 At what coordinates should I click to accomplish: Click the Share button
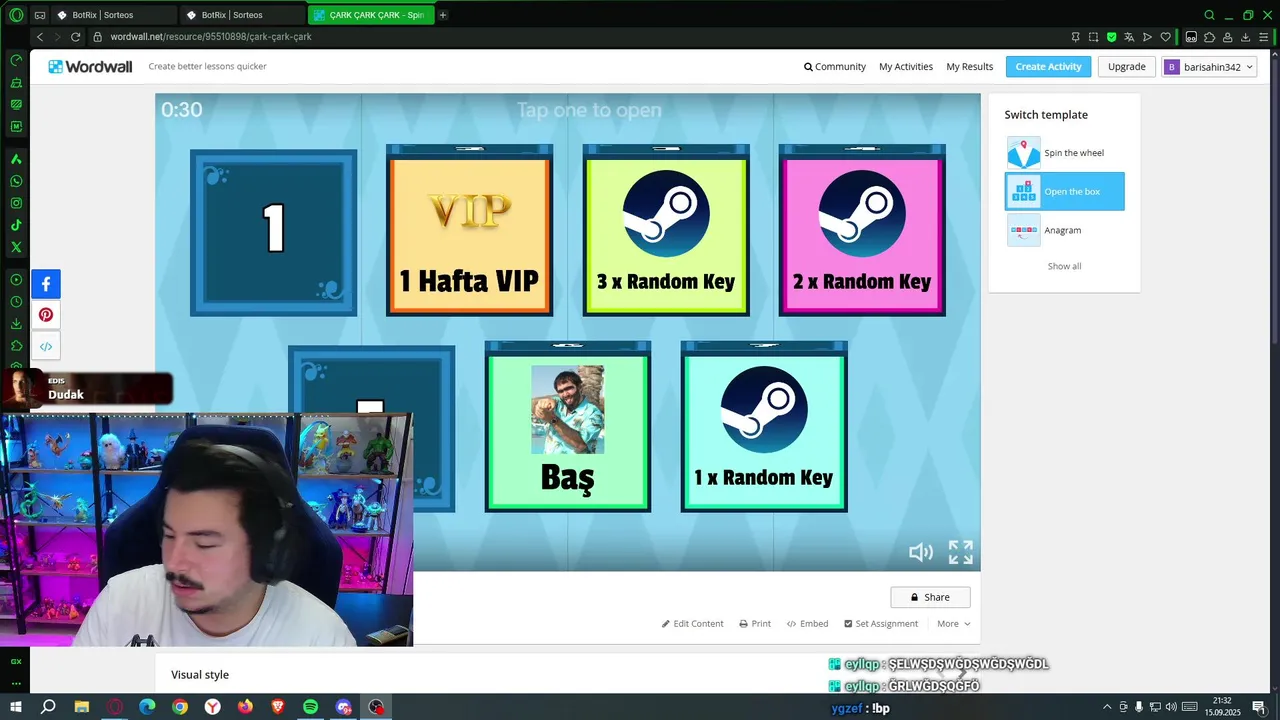click(x=930, y=597)
